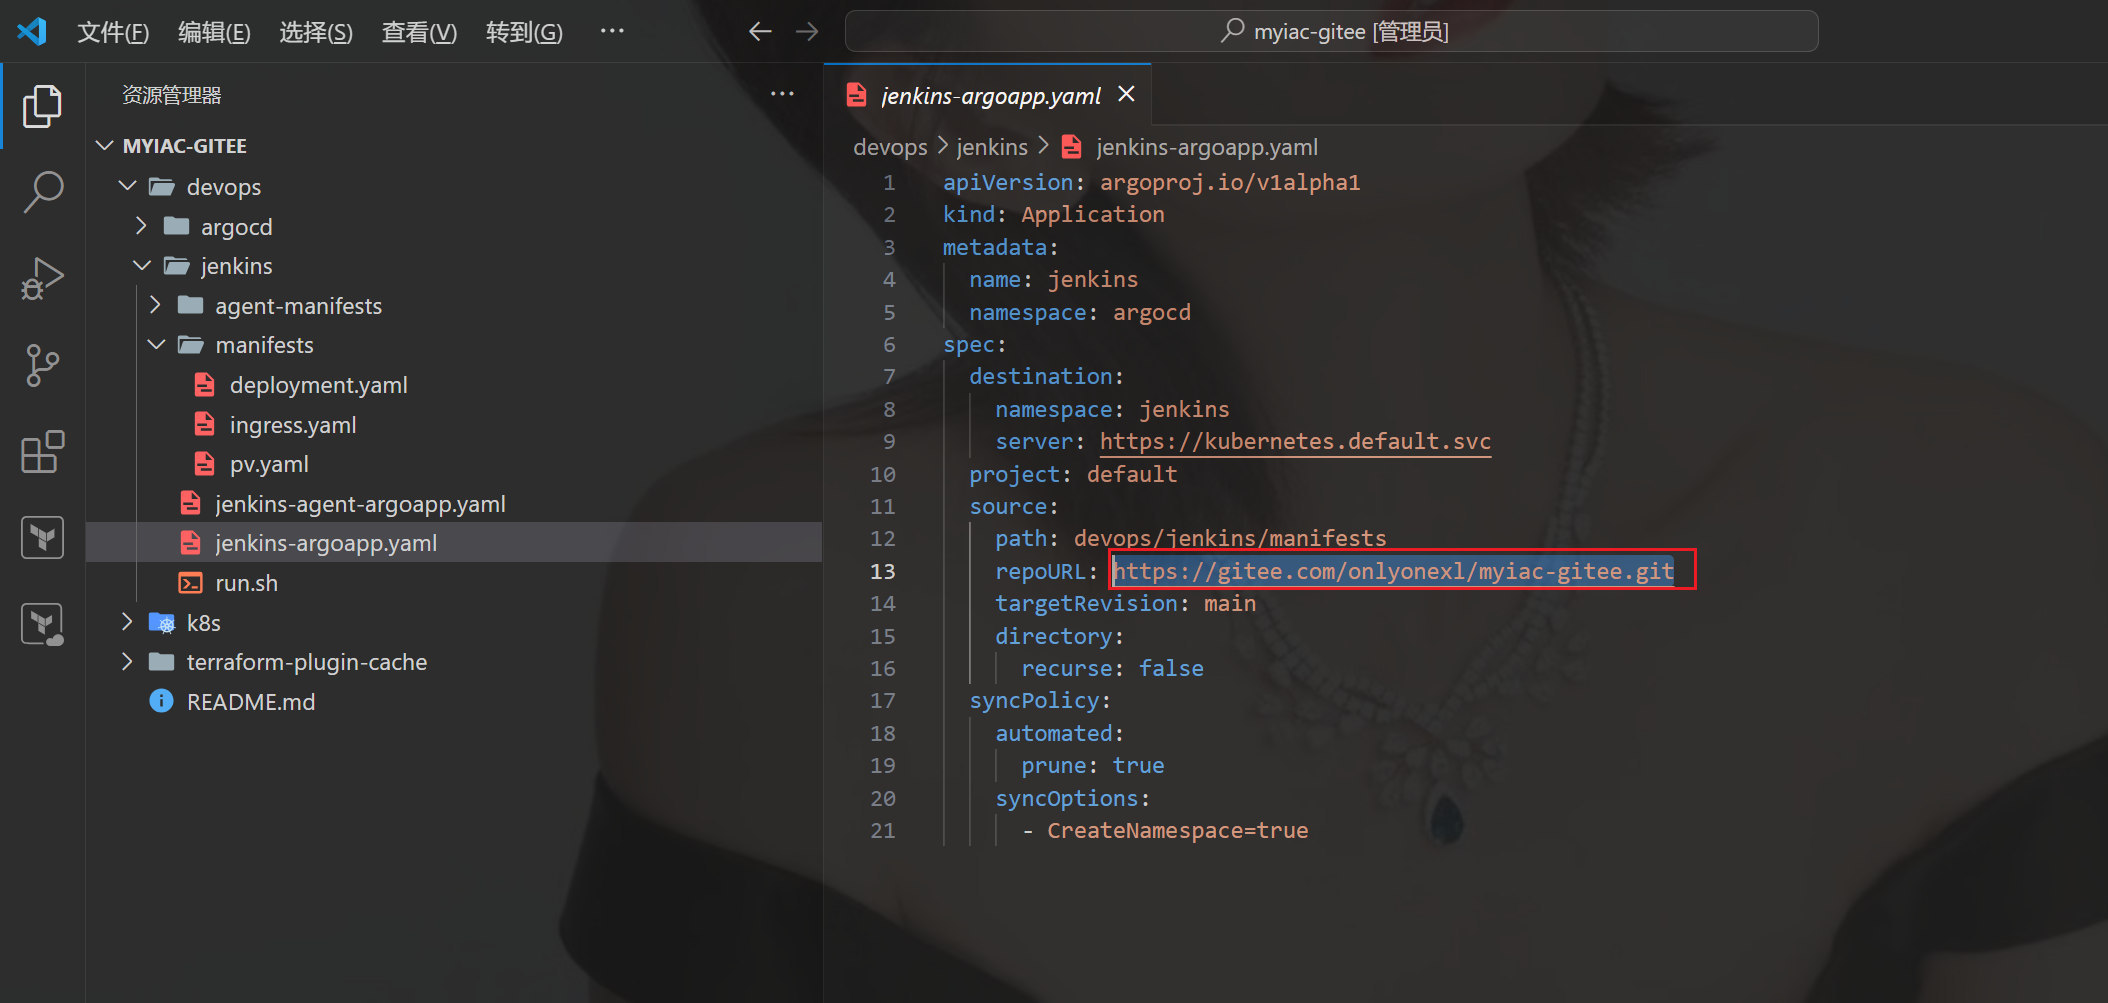Open deployment.yaml in the explorer
This screenshot has height=1003, width=2108.
(318, 385)
